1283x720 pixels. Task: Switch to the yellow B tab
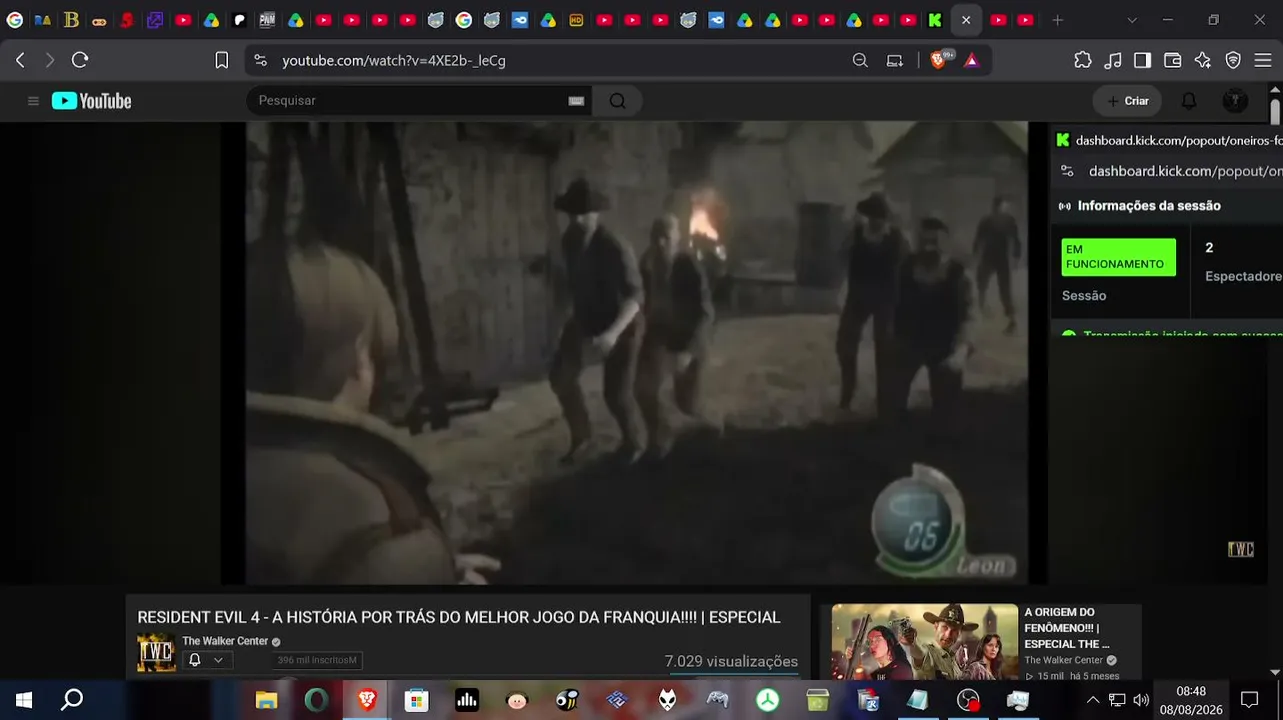71,20
